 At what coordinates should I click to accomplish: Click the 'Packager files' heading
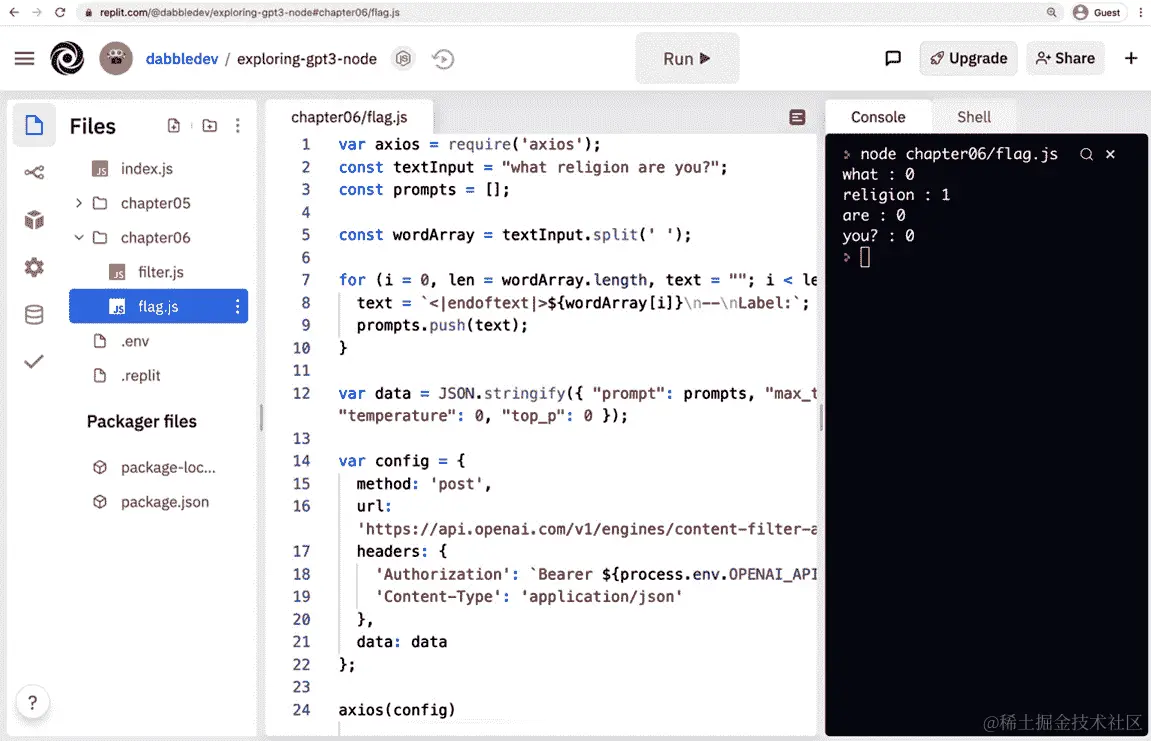click(x=142, y=422)
